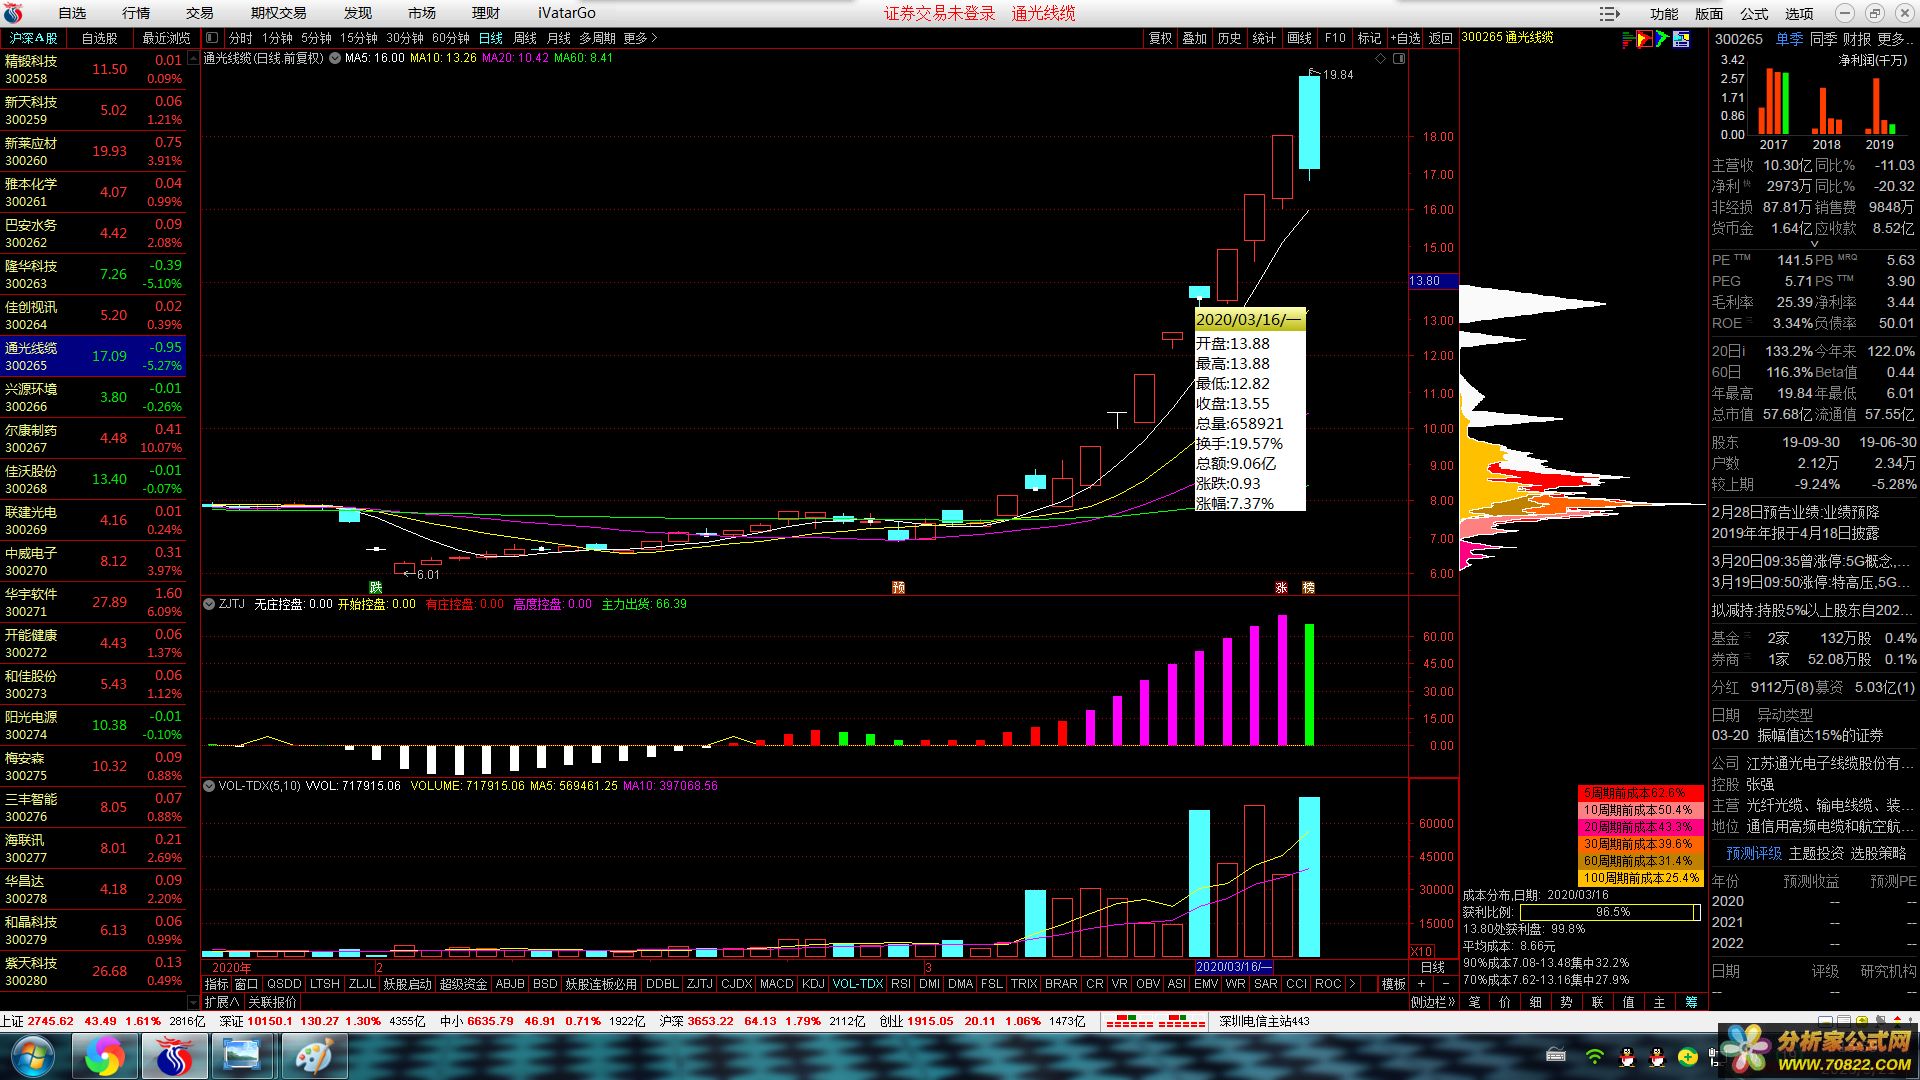1920x1080 pixels.
Task: Click the green 360 plus tray icon
Action: point(1688,1056)
